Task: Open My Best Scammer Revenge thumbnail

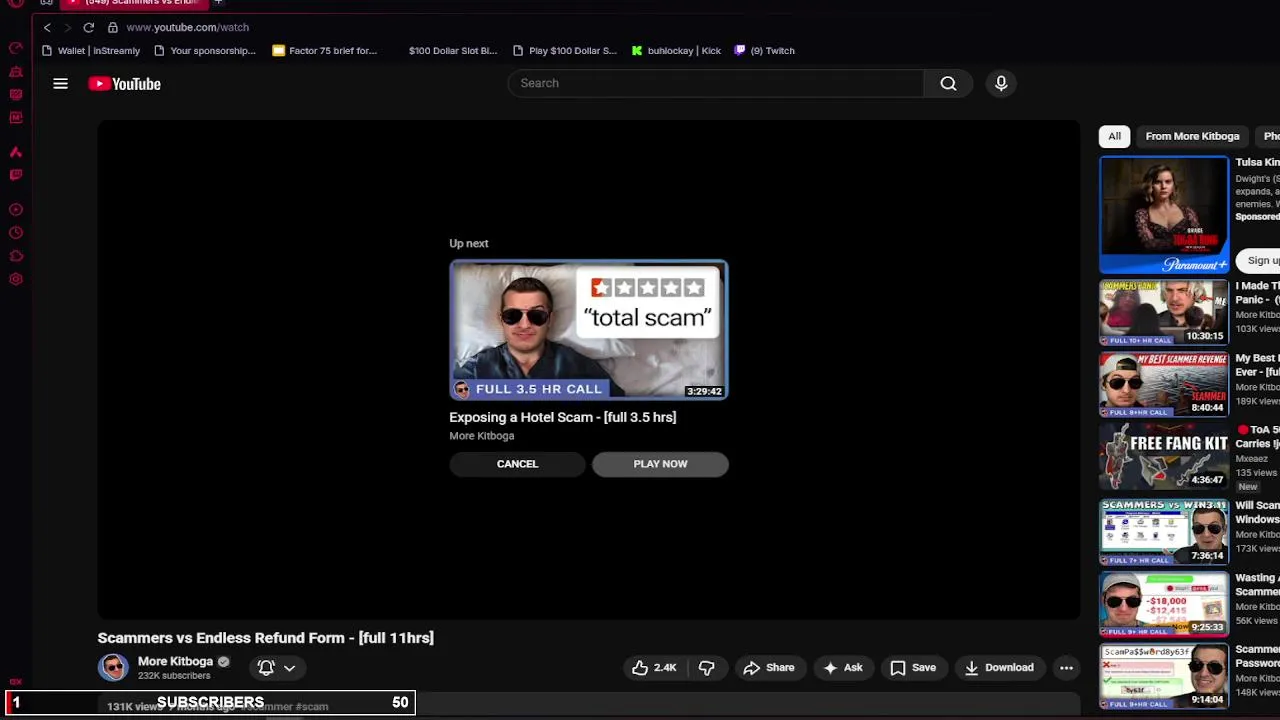Action: 1164,384
